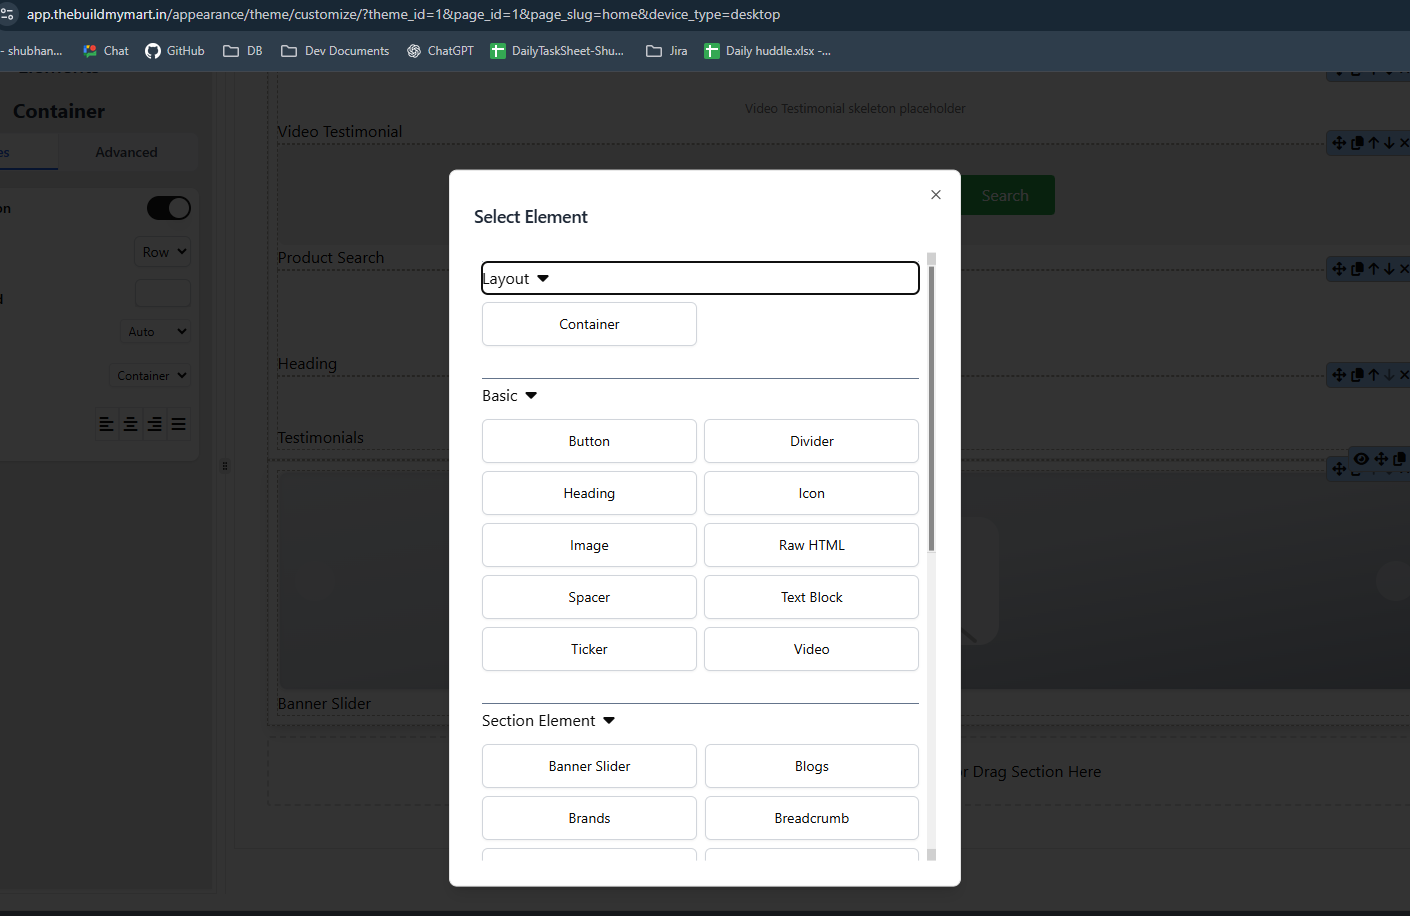Open the Auto dropdown in Container panel
The height and width of the screenshot is (916, 1410).
(155, 331)
